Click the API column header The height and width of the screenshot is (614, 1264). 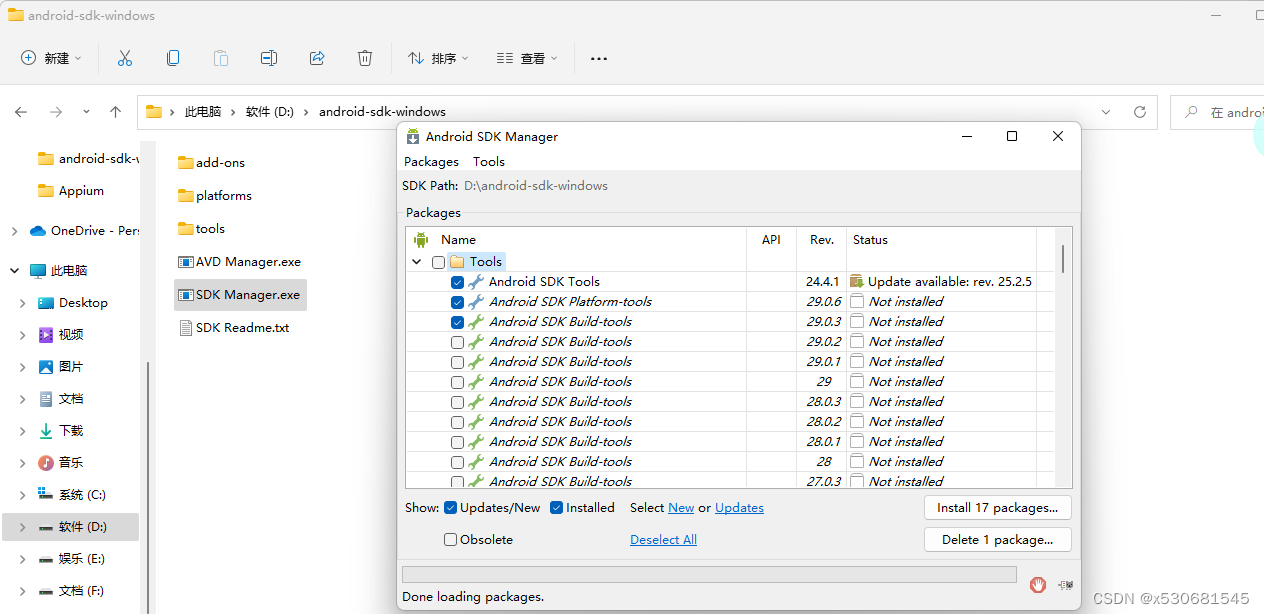coord(771,240)
